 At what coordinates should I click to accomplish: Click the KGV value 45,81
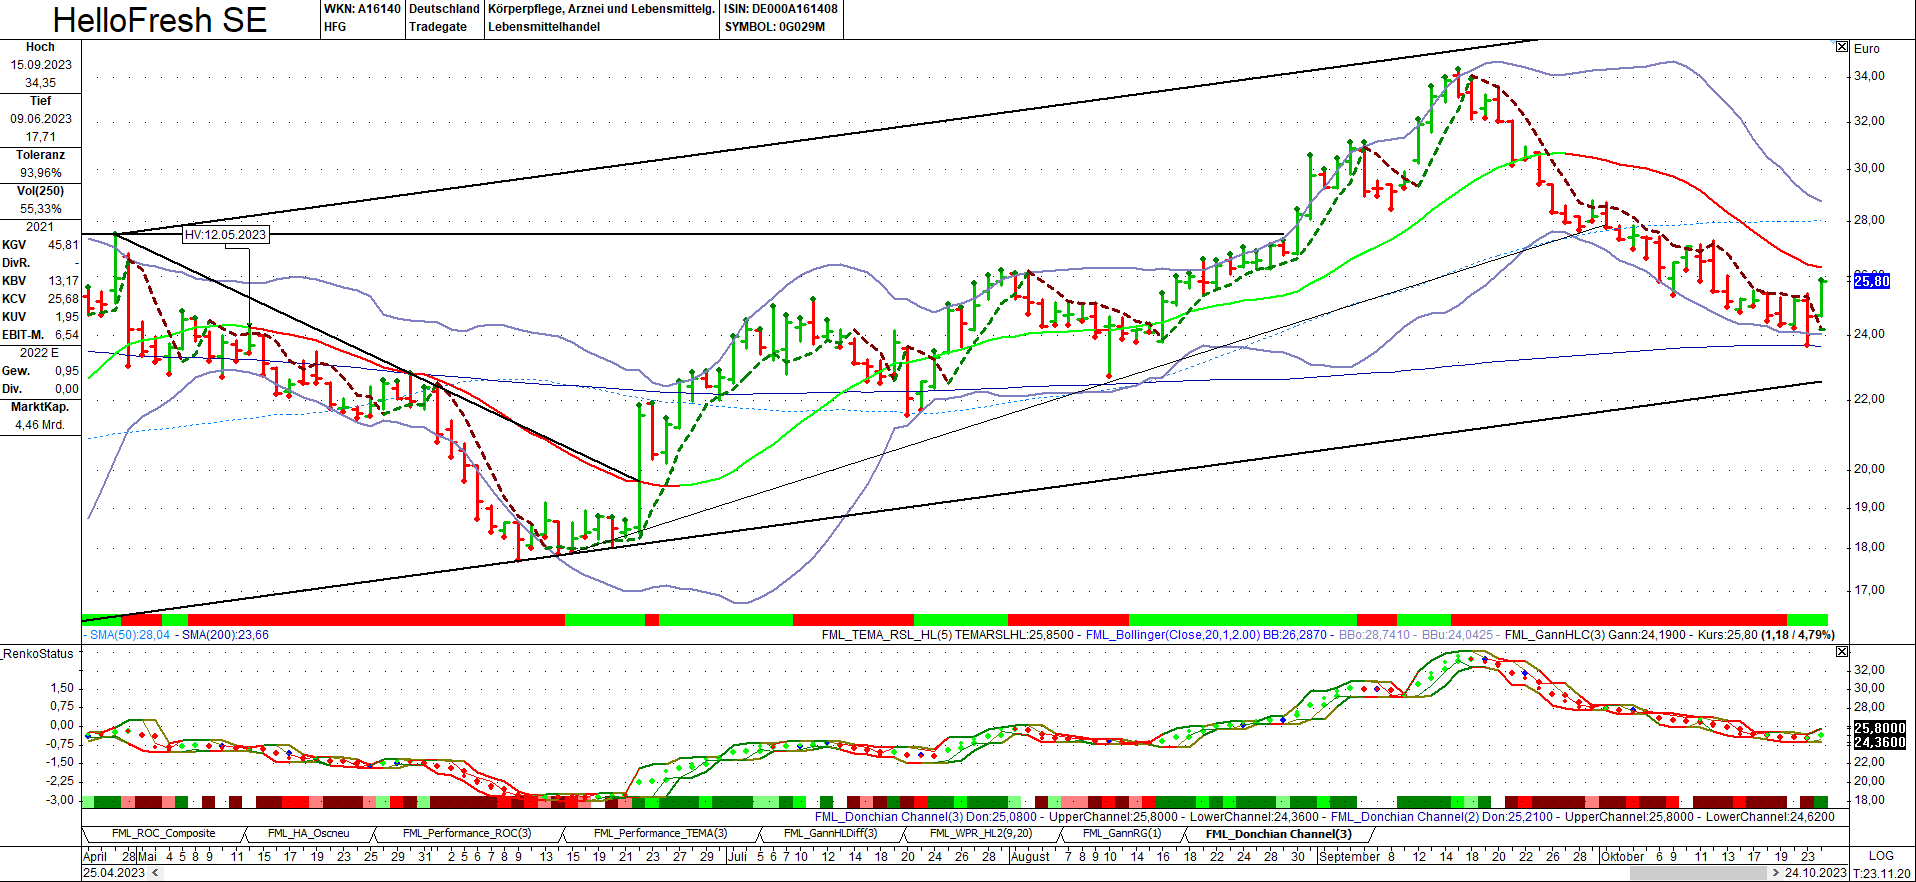63,245
